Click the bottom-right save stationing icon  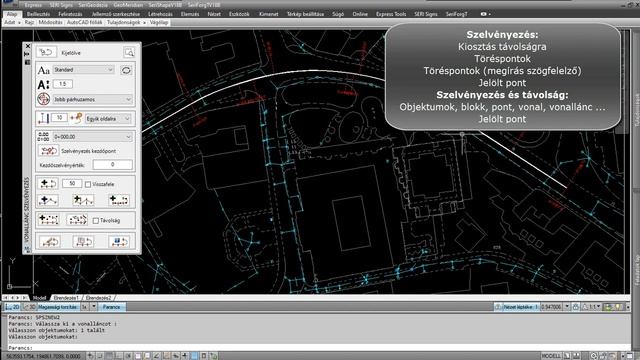tap(119, 242)
